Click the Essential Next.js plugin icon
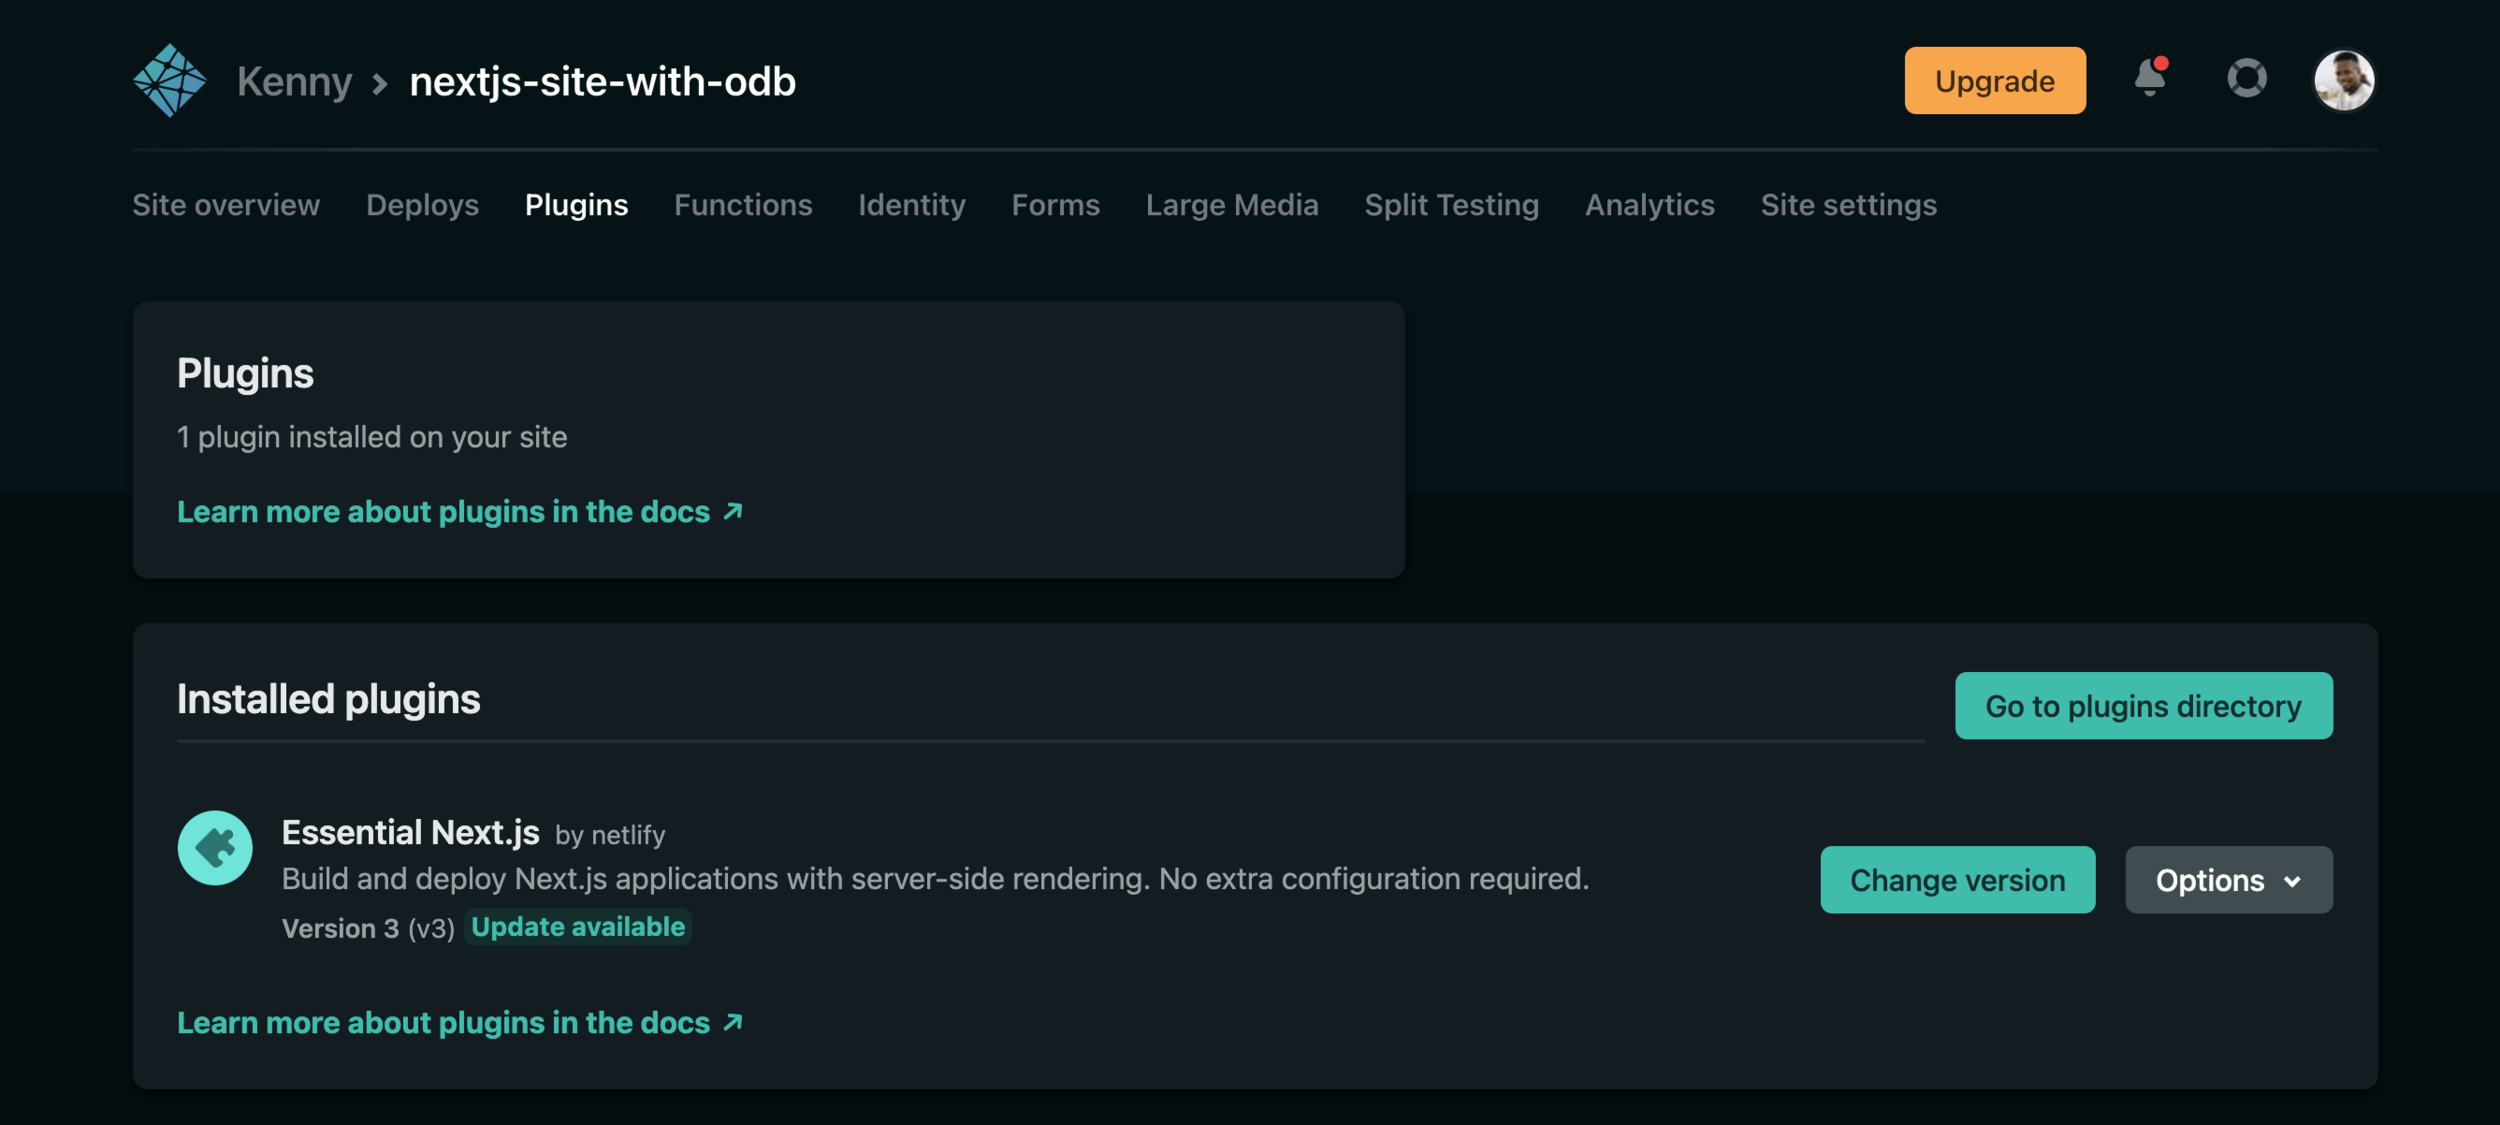Image resolution: width=2500 pixels, height=1125 pixels. [215, 848]
